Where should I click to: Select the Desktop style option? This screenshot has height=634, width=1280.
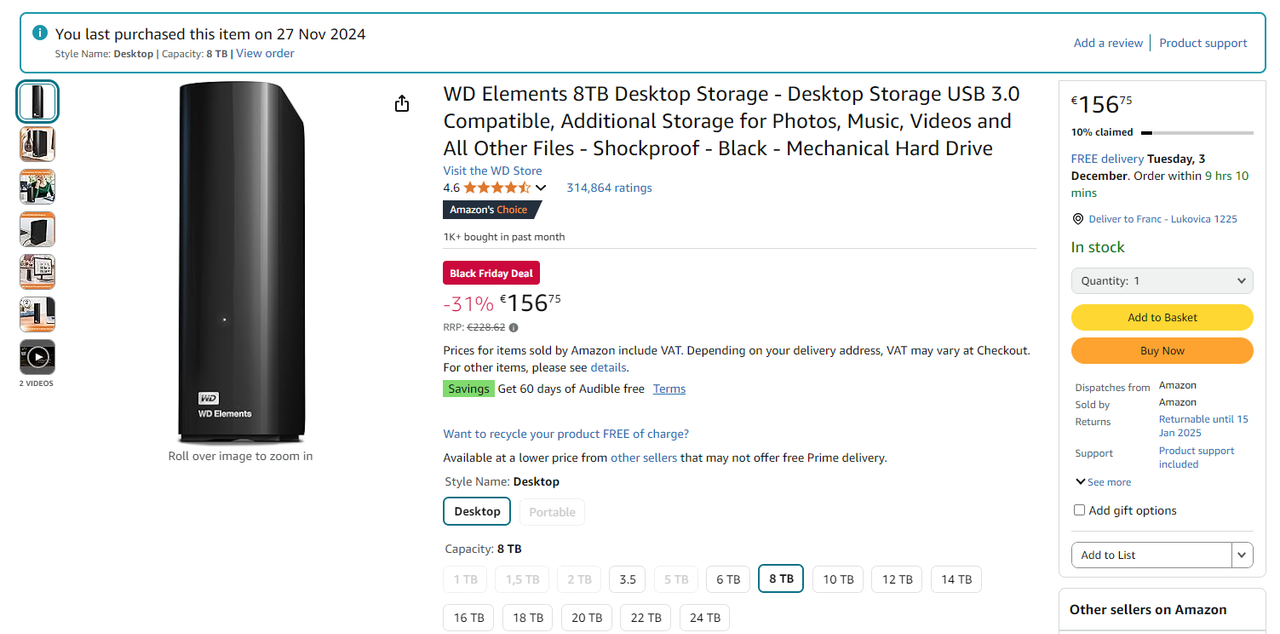477,511
